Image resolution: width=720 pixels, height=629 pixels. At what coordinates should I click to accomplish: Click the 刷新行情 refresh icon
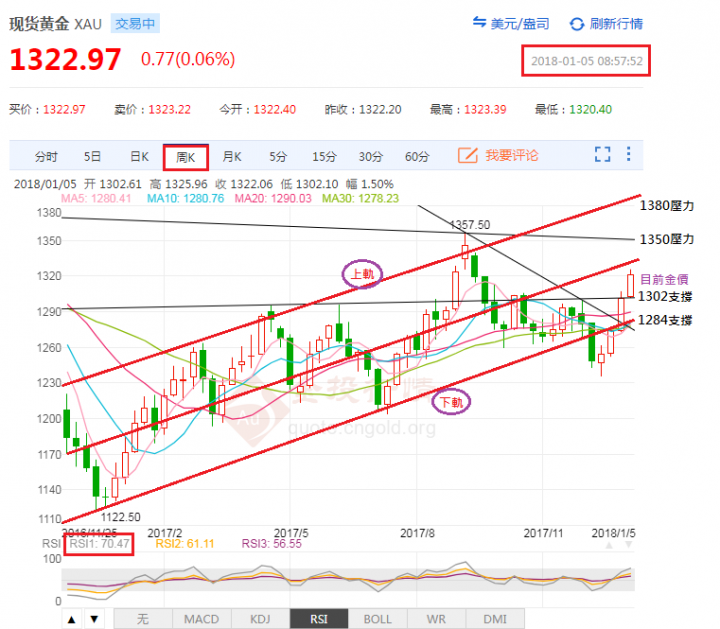point(577,24)
